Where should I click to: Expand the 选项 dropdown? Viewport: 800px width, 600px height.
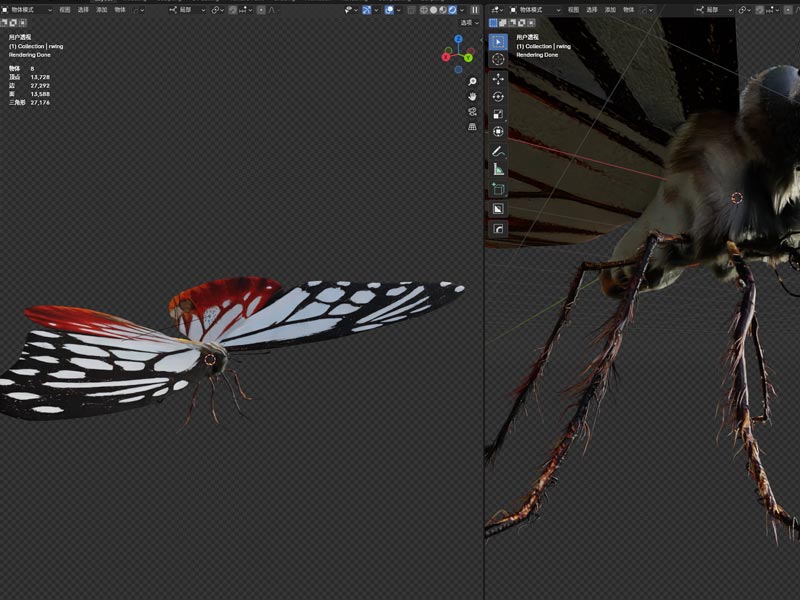[470, 22]
